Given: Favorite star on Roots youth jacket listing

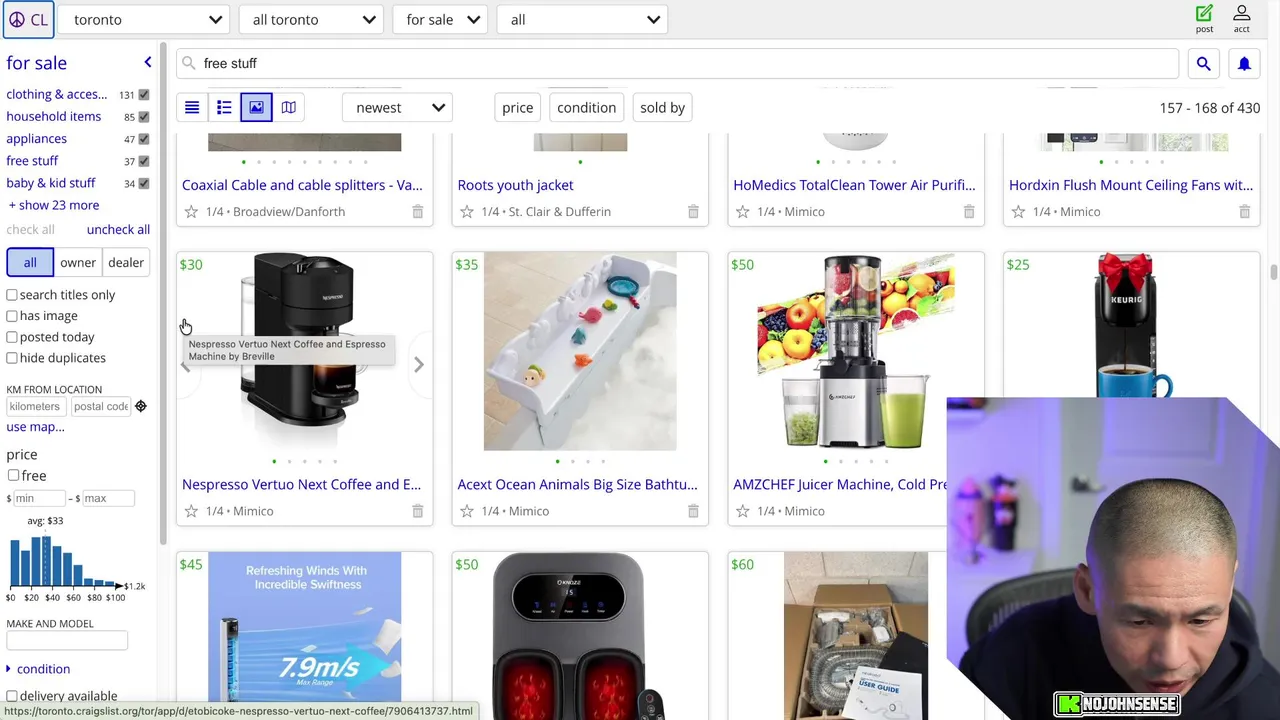Looking at the screenshot, I should 467,211.
